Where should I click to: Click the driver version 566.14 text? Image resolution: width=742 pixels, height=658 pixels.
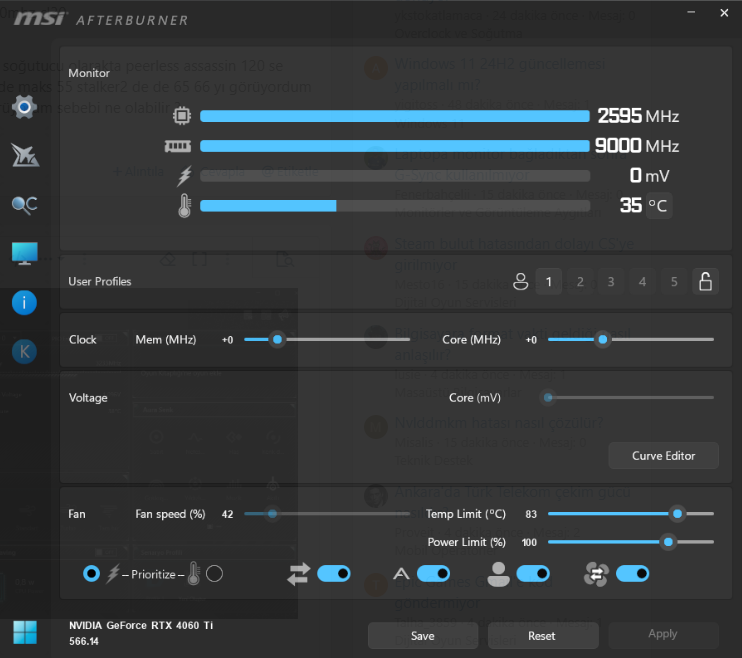coord(84,641)
